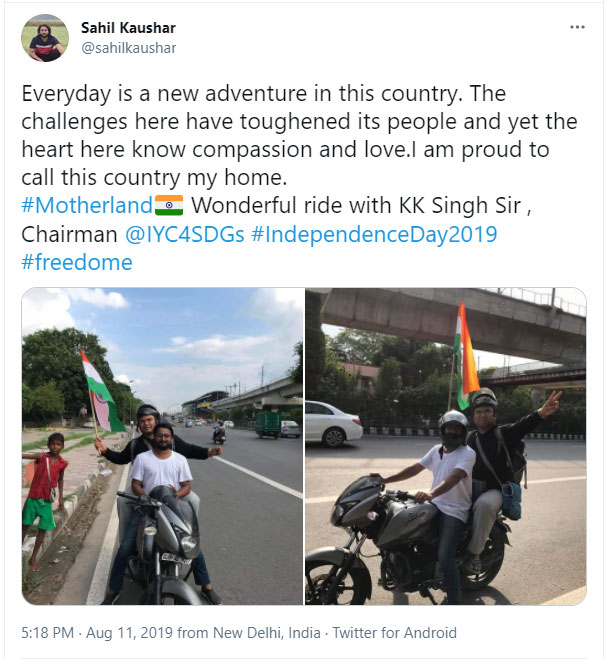606x659 pixels.
Task: Open the @sahilkaushar handle link
Action: [x=128, y=48]
